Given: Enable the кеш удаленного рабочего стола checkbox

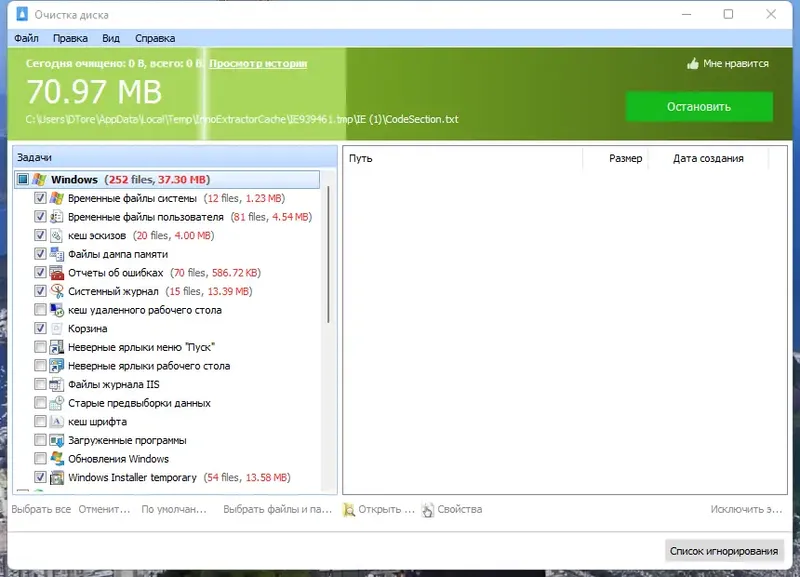Looking at the screenshot, I should tap(40, 310).
